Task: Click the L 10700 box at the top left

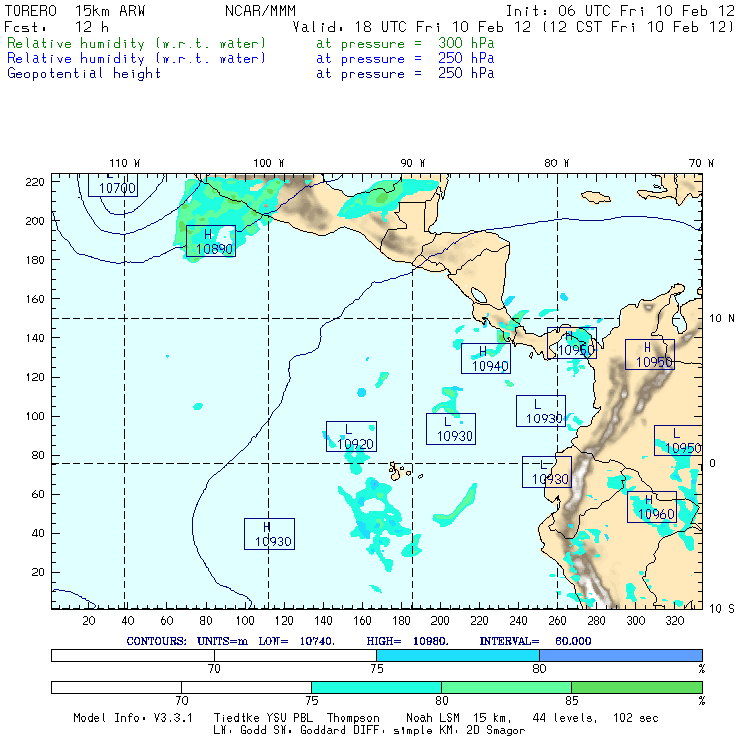Action: click(112, 184)
